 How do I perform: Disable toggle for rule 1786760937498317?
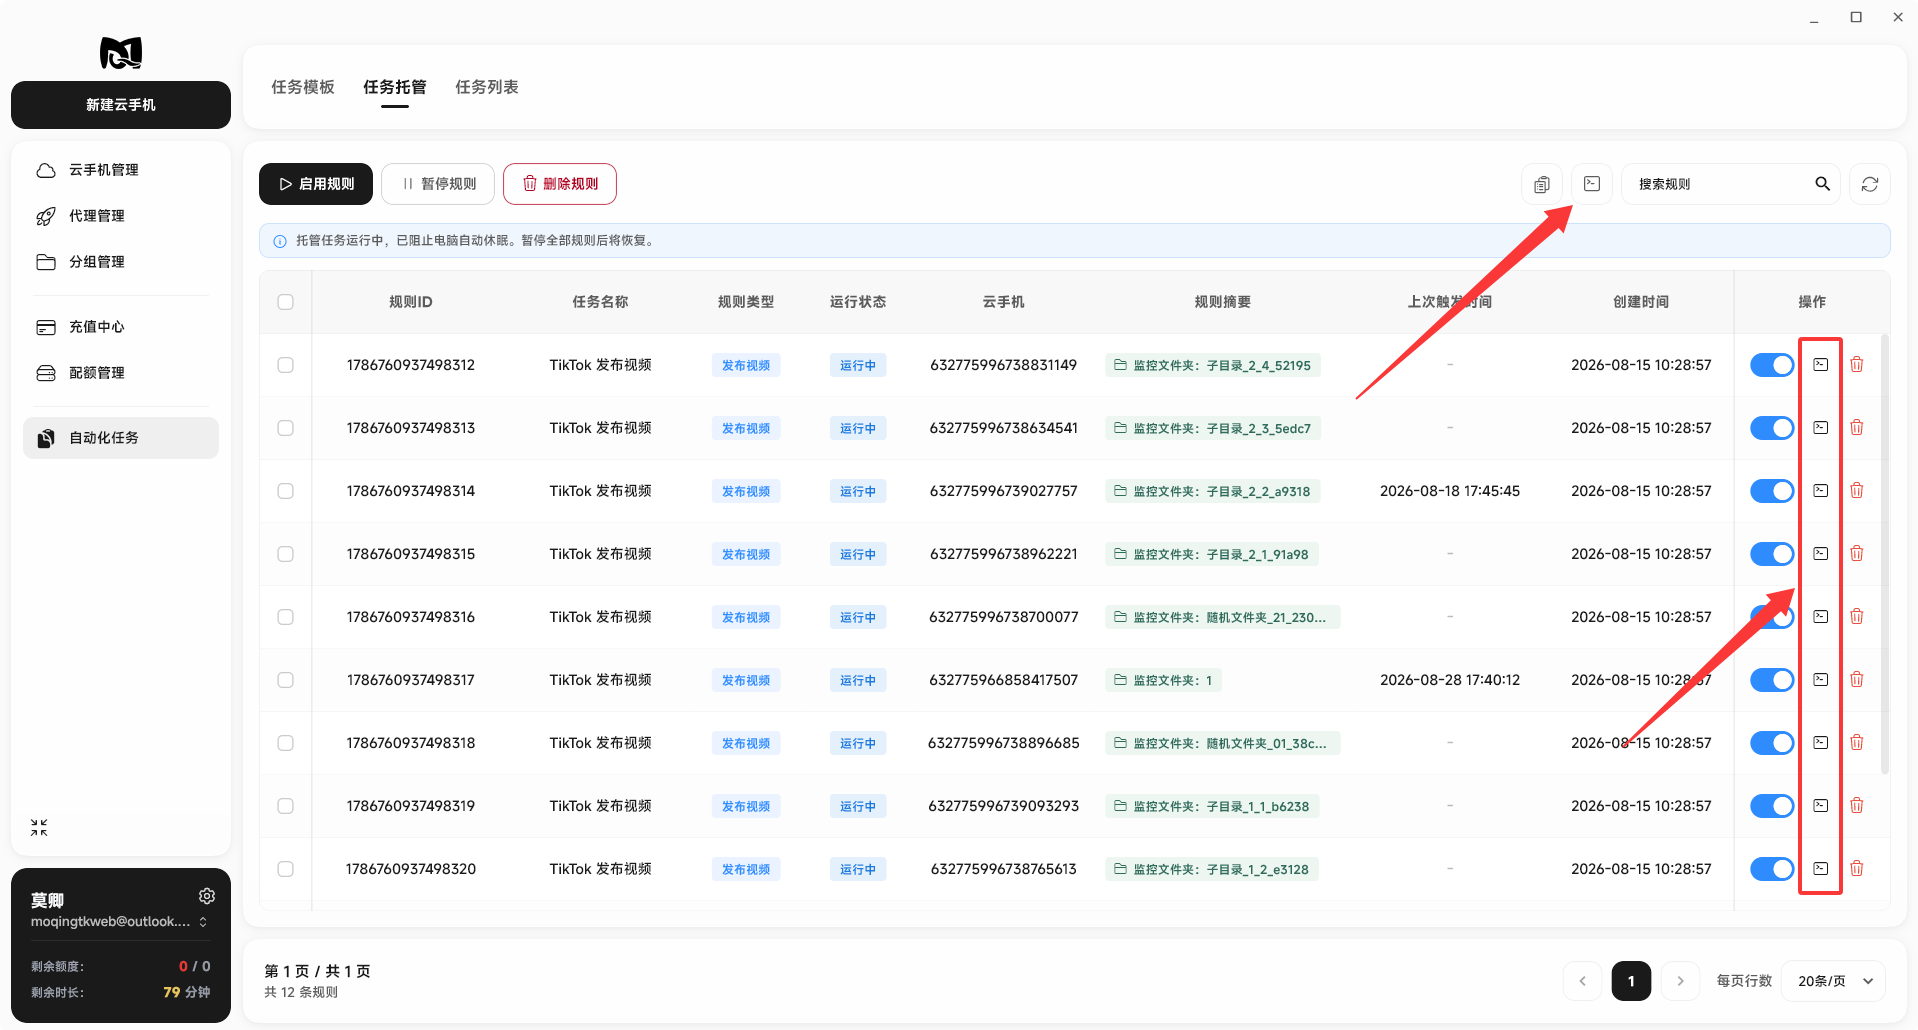(1772, 680)
